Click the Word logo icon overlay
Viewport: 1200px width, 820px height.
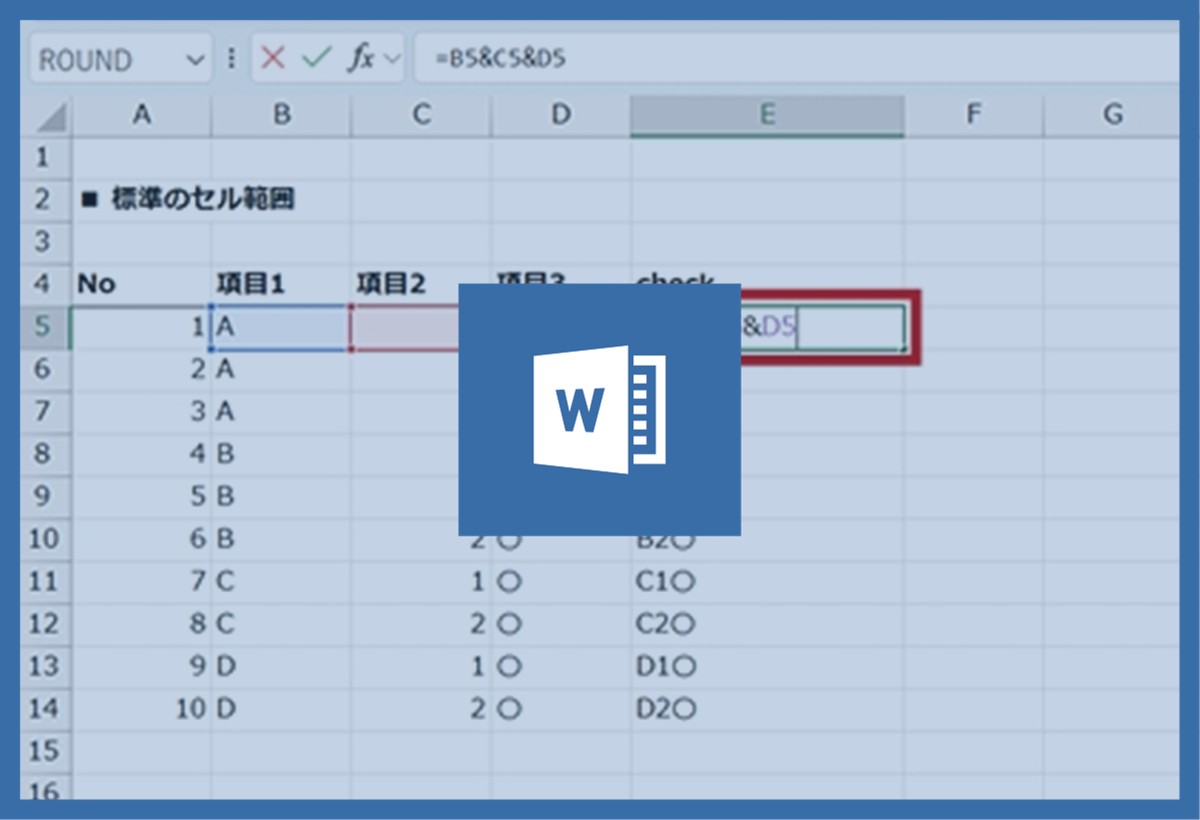point(599,409)
